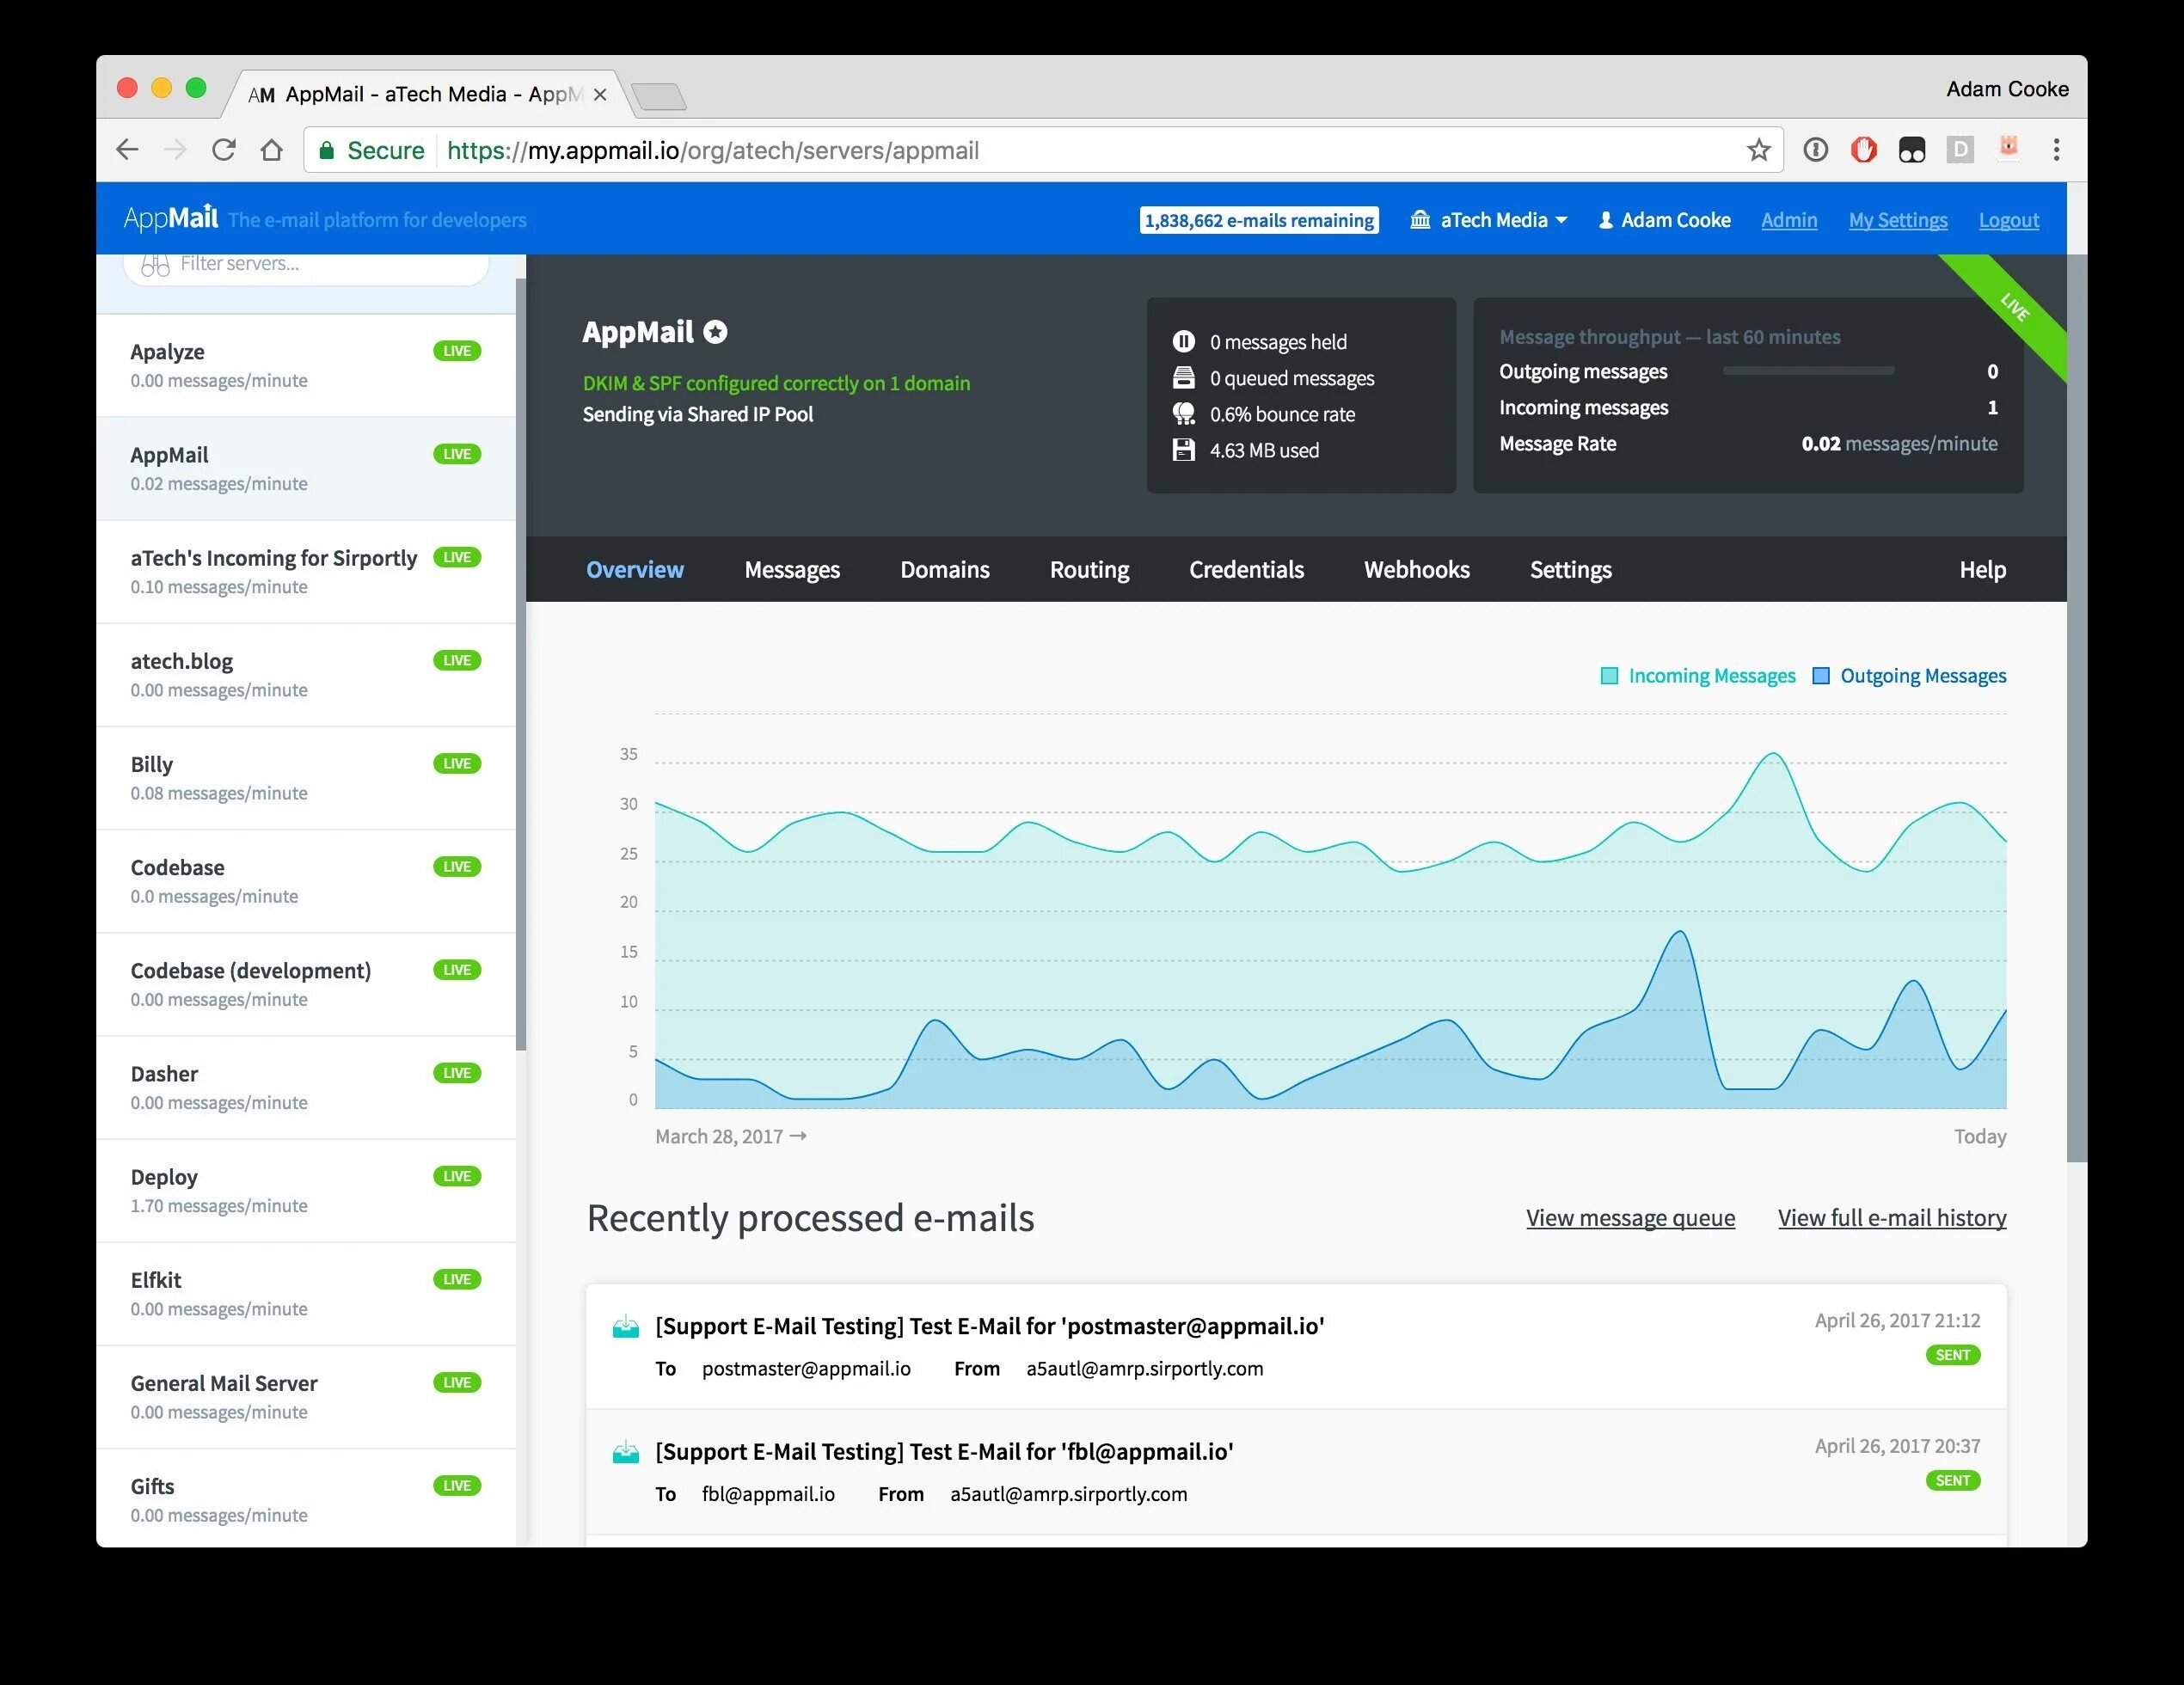The height and width of the screenshot is (1685, 2184).
Task: Toggle the LIVE status badge on AppMail server
Action: click(457, 453)
